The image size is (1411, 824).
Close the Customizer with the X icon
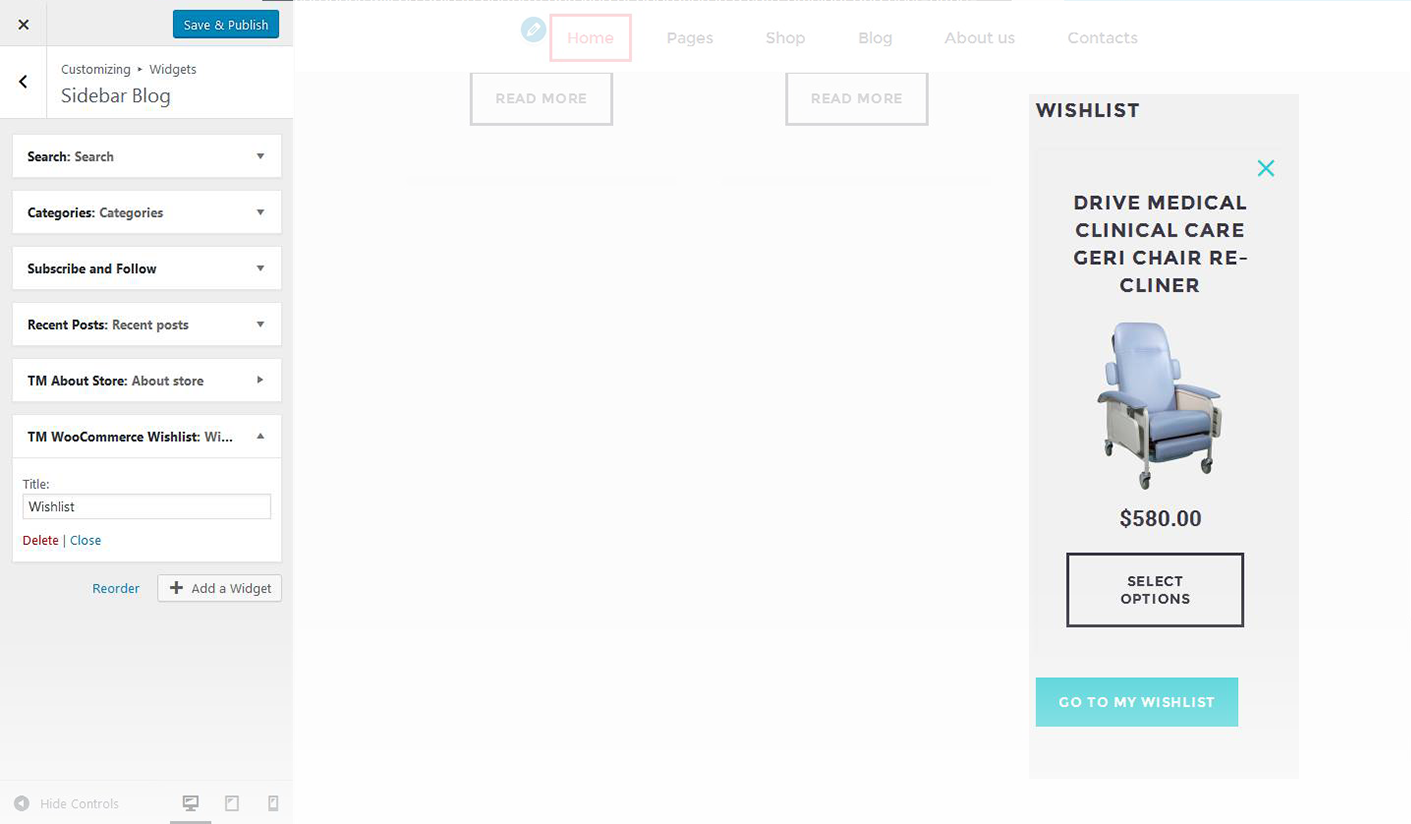point(23,24)
